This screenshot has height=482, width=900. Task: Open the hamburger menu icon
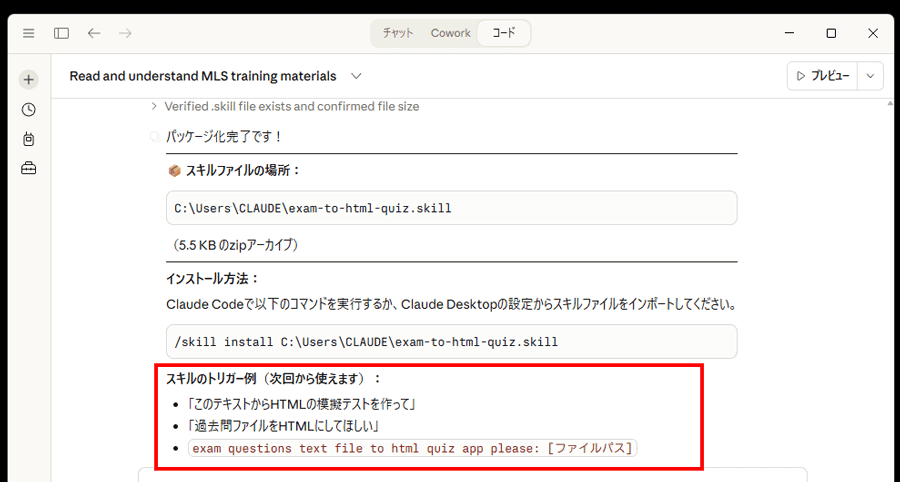tap(29, 33)
